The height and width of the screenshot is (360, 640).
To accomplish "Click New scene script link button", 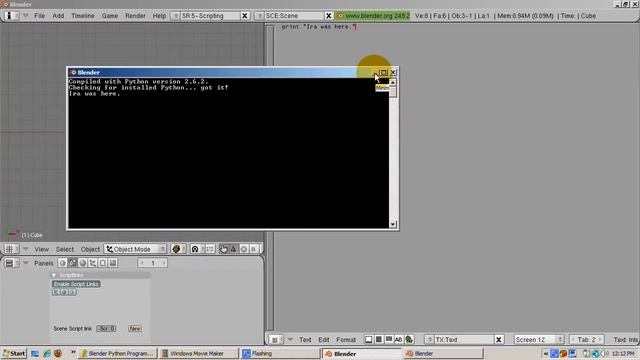I will 135,329.
